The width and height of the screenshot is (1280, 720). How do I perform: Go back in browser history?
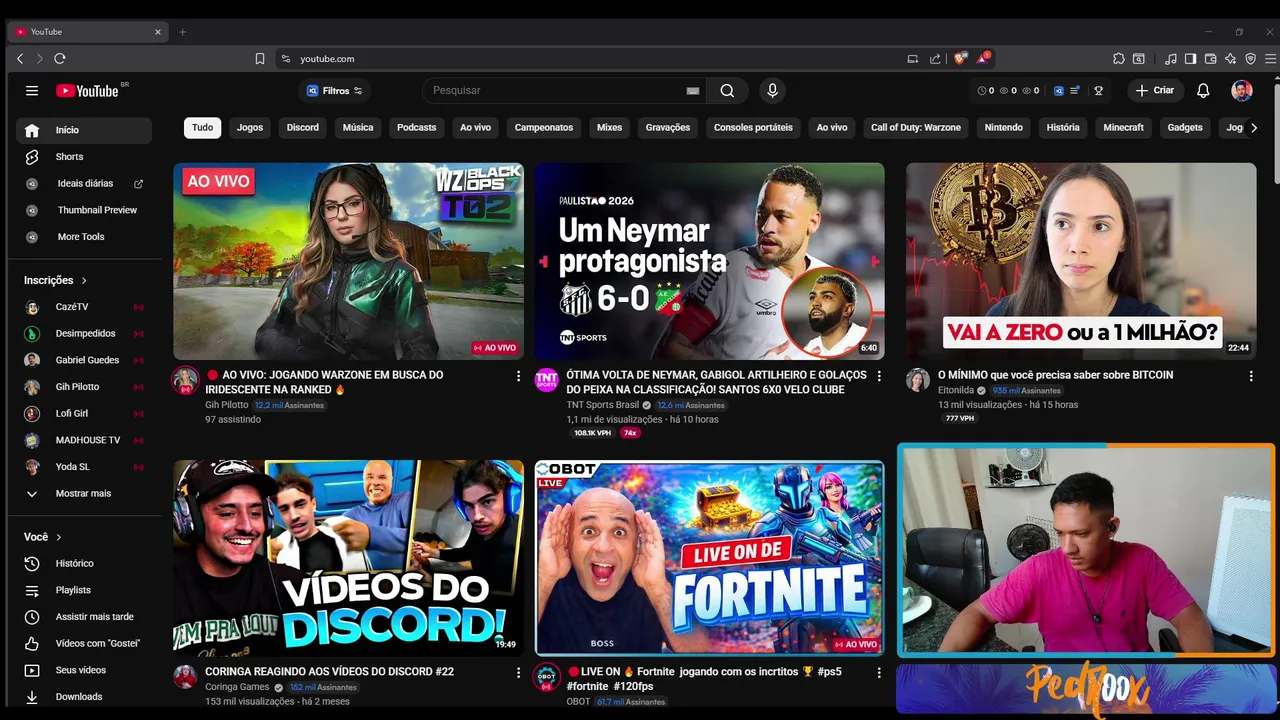(x=20, y=59)
